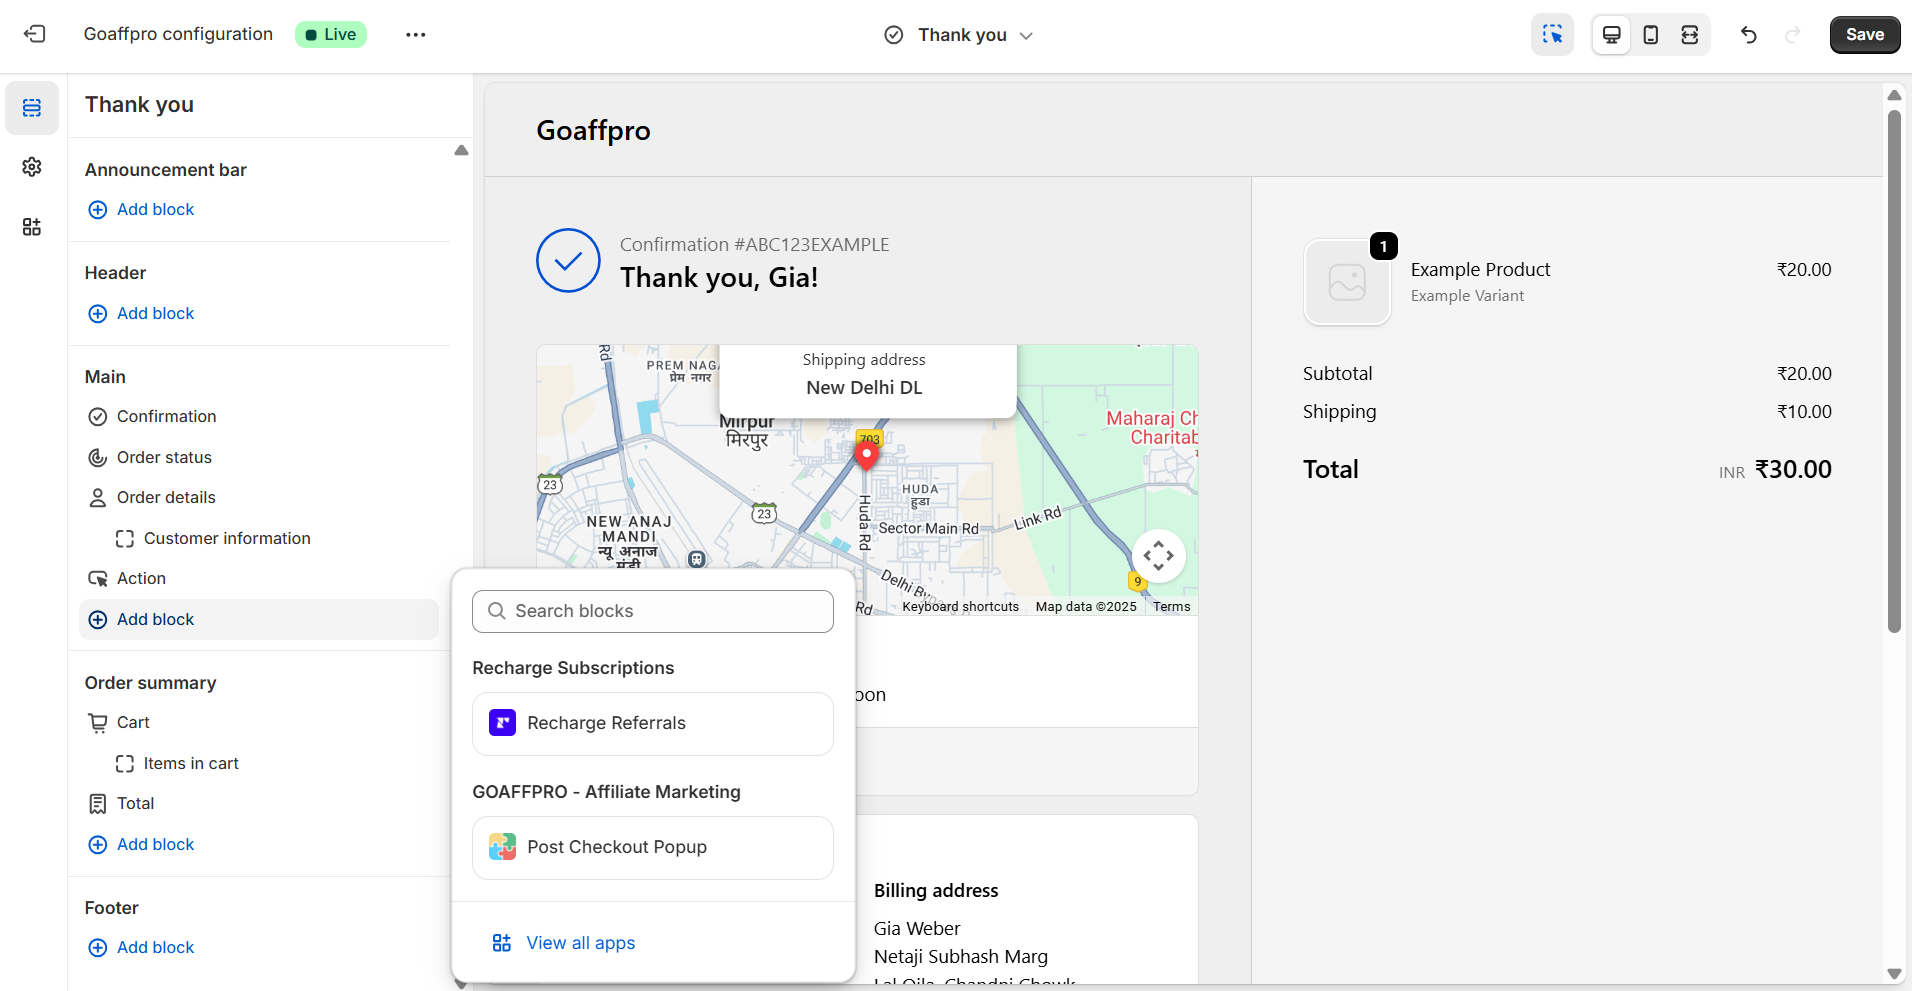Open the Sections panel in sidebar
1912x991 pixels.
click(32, 108)
